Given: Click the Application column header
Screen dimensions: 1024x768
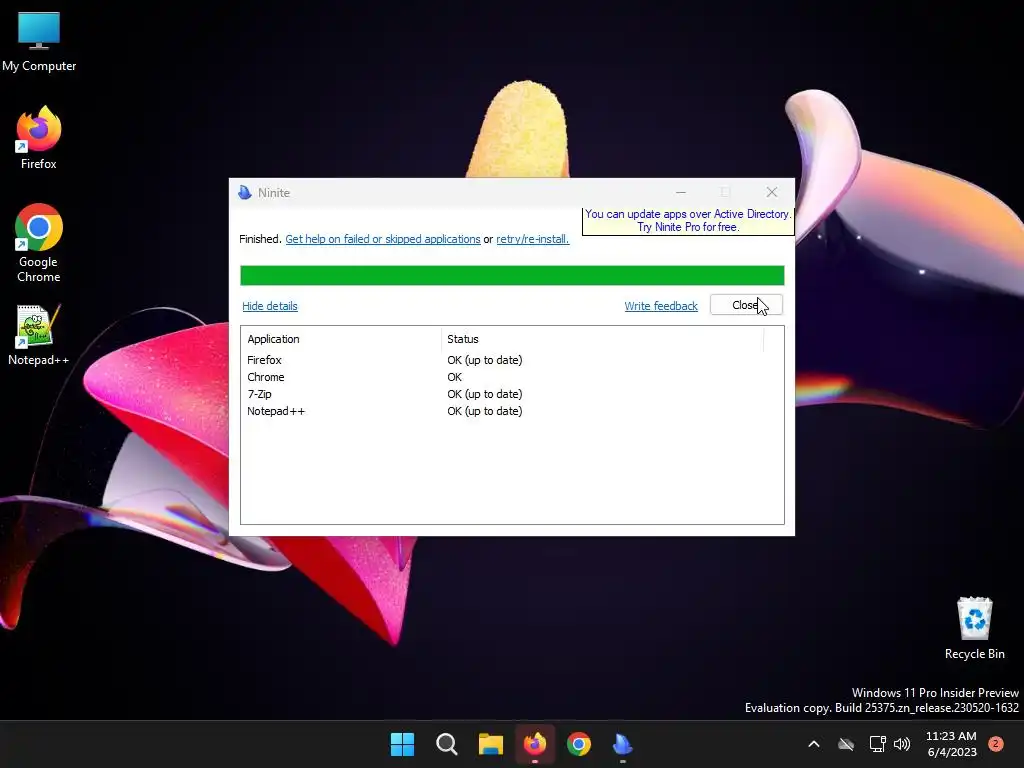Looking at the screenshot, I should coord(341,339).
